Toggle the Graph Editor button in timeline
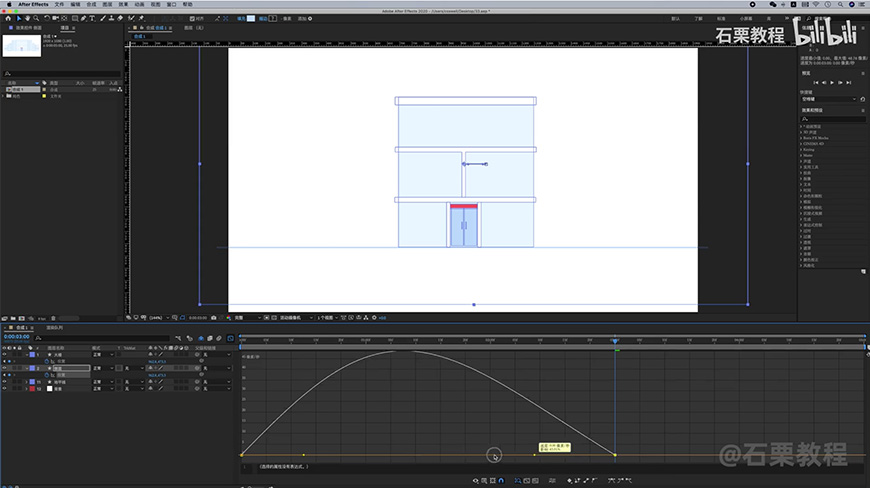The width and height of the screenshot is (870, 488). click(230, 338)
